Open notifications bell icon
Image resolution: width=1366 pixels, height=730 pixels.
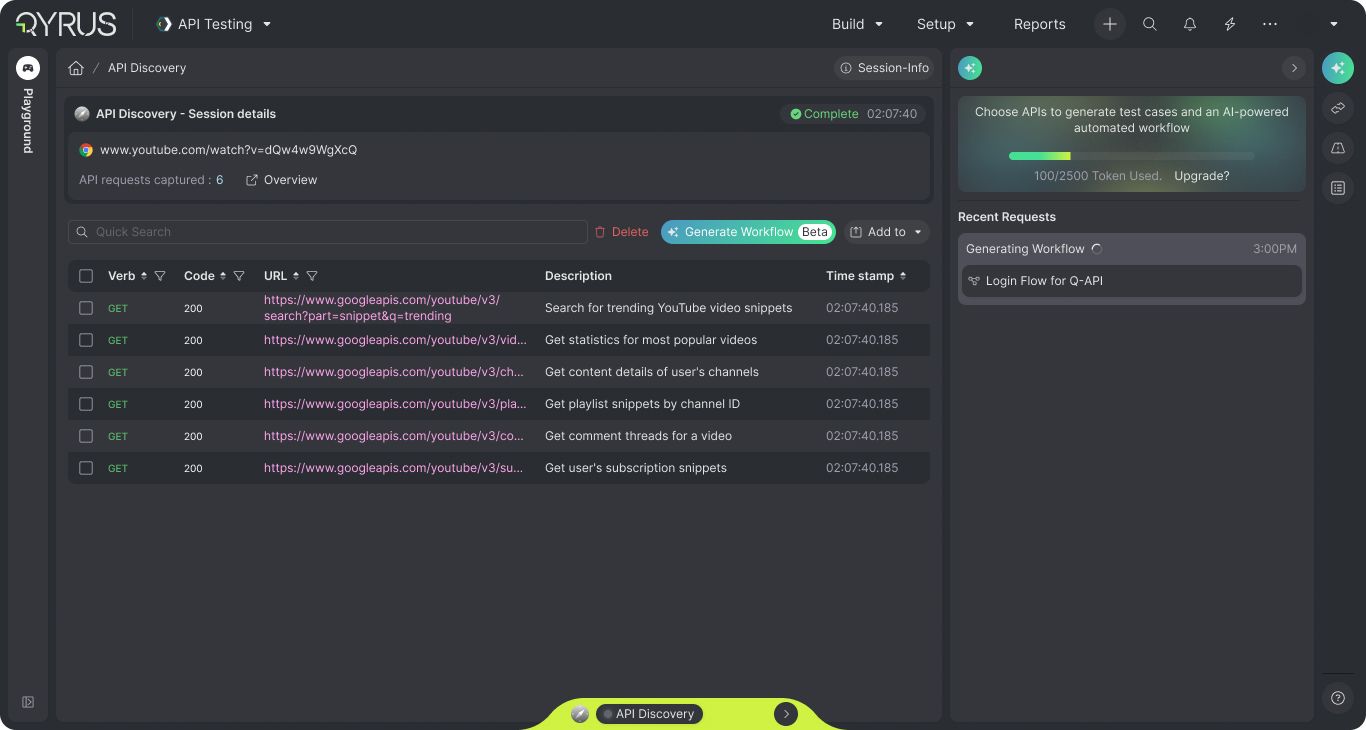coord(1190,24)
